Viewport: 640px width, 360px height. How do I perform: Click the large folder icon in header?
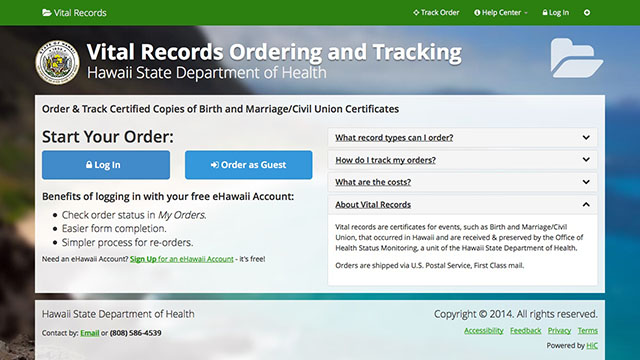pos(576,58)
